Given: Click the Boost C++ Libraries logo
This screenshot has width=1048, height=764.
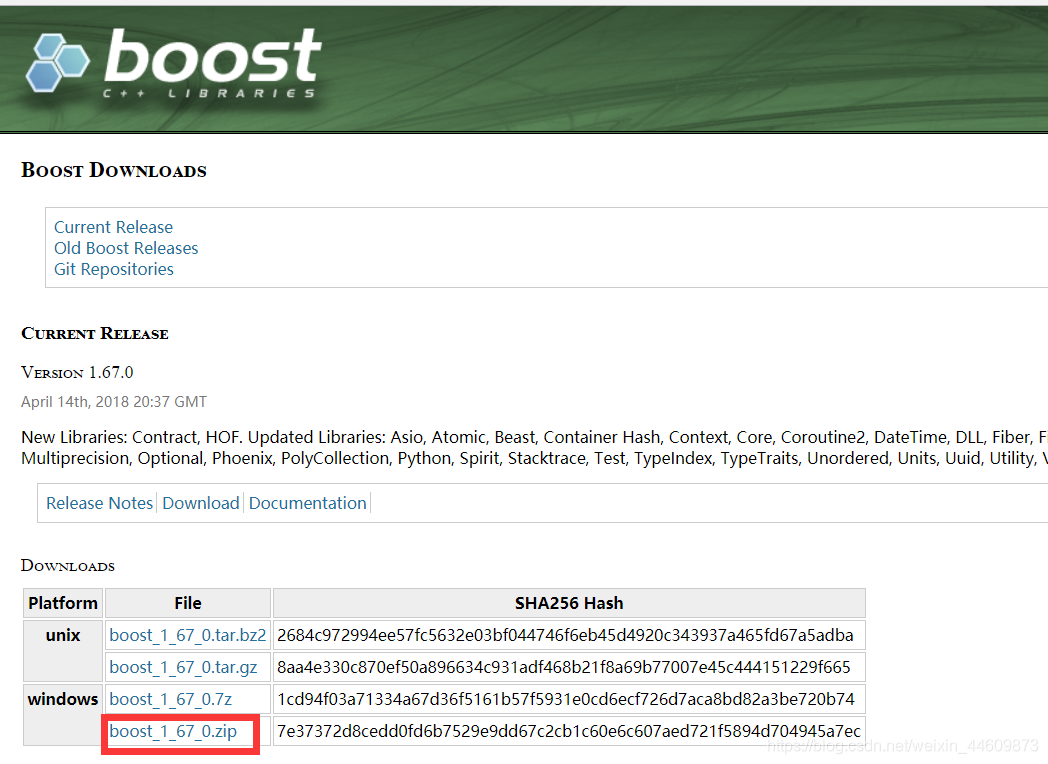Looking at the screenshot, I should [x=174, y=65].
